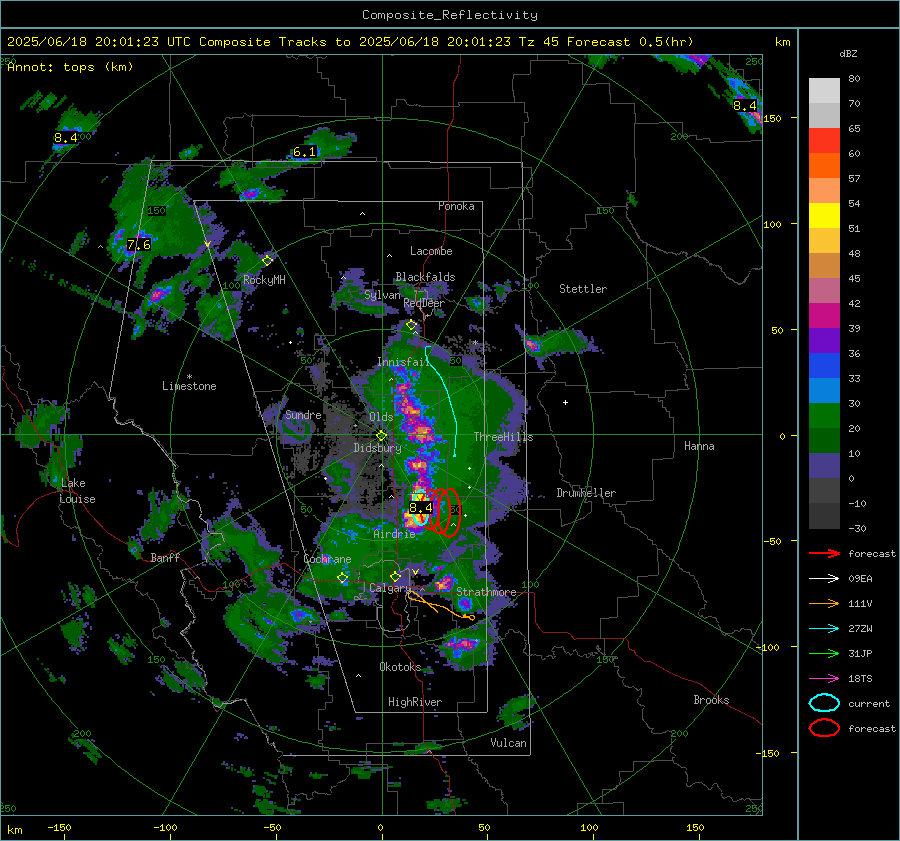Select the magenta 18TS track arrow

(x=824, y=679)
